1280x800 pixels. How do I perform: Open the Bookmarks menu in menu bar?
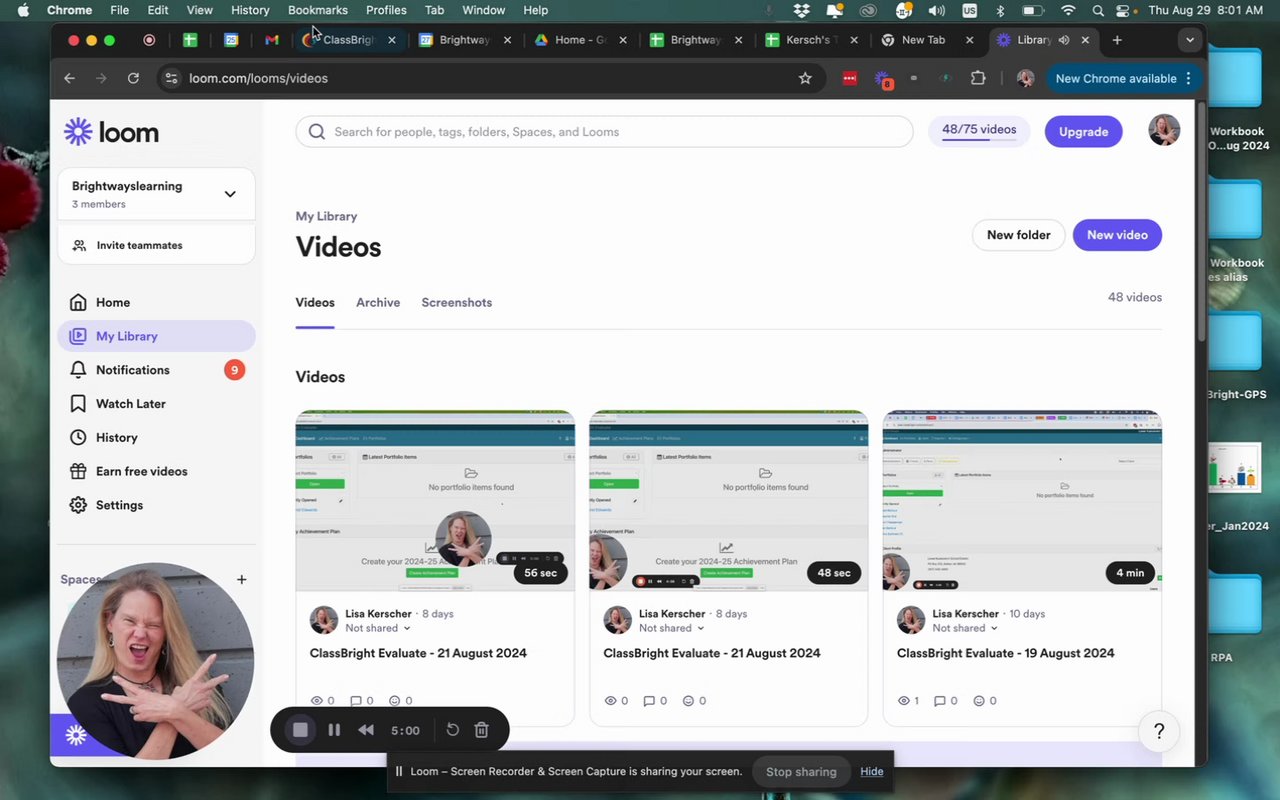[x=317, y=10]
